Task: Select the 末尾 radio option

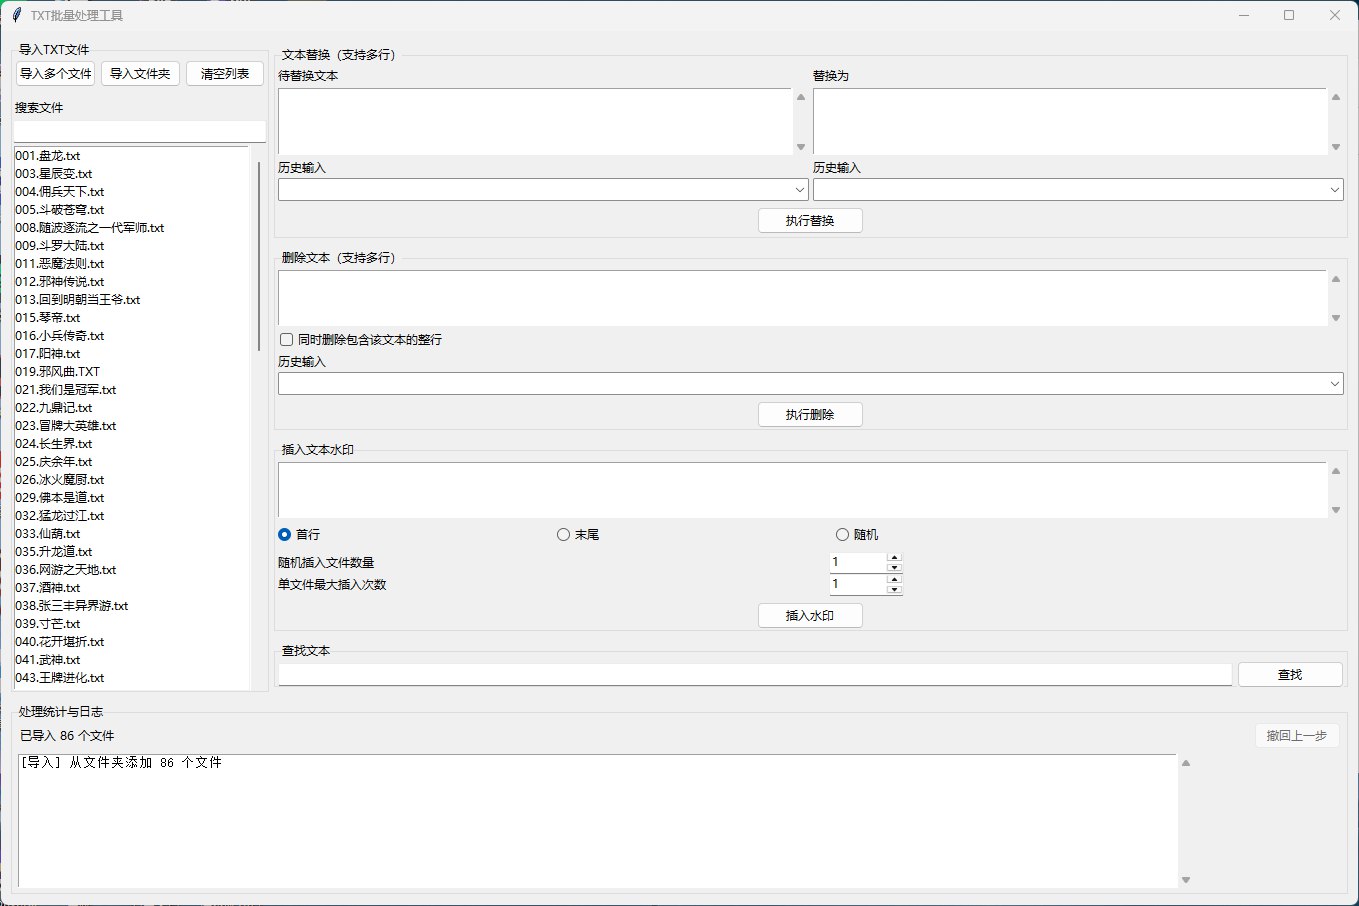Action: pyautogui.click(x=564, y=535)
